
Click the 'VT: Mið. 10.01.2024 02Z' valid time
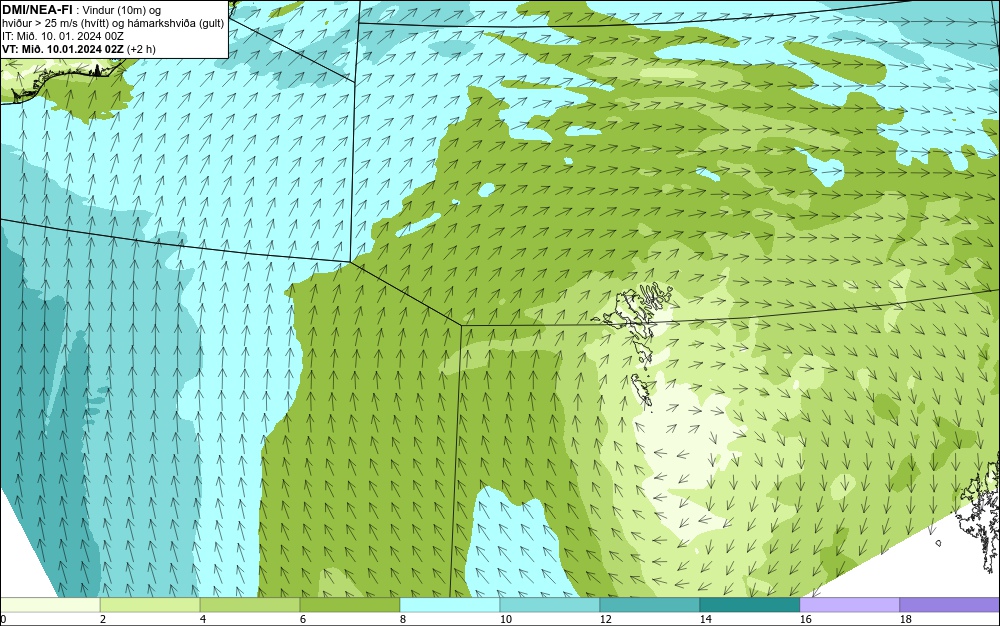pyautogui.click(x=63, y=49)
